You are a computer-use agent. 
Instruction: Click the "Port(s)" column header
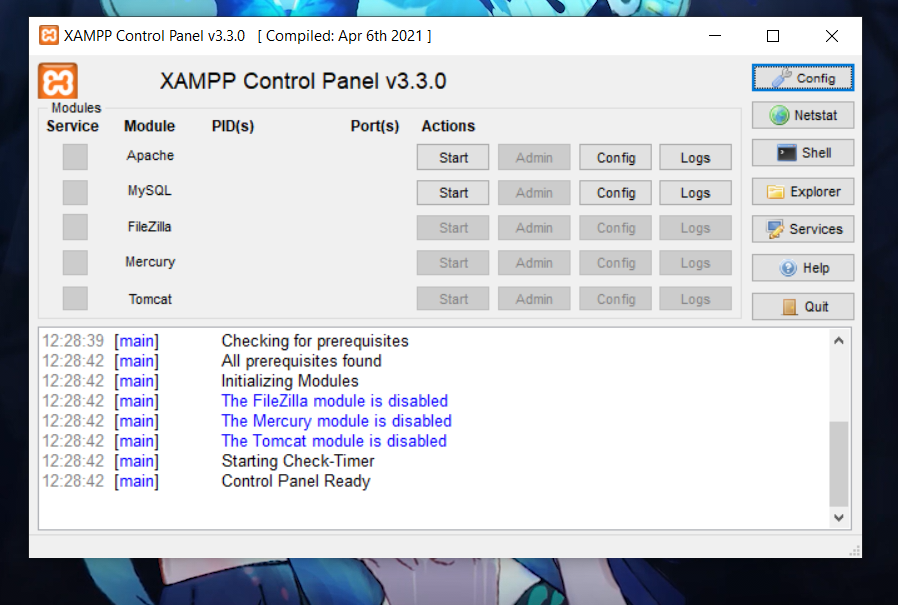pyautogui.click(x=375, y=126)
